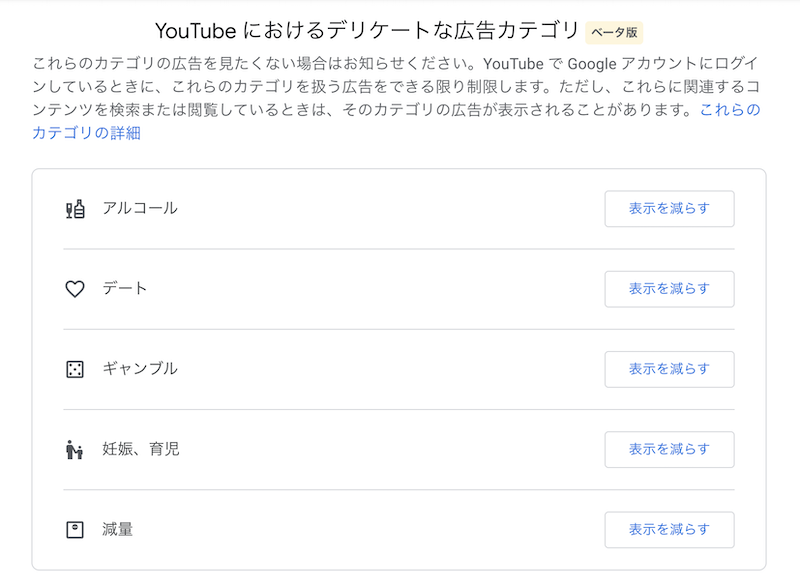Screen dimensions: 800x586
Task: Click the parent and child icon
Action: tap(74, 449)
